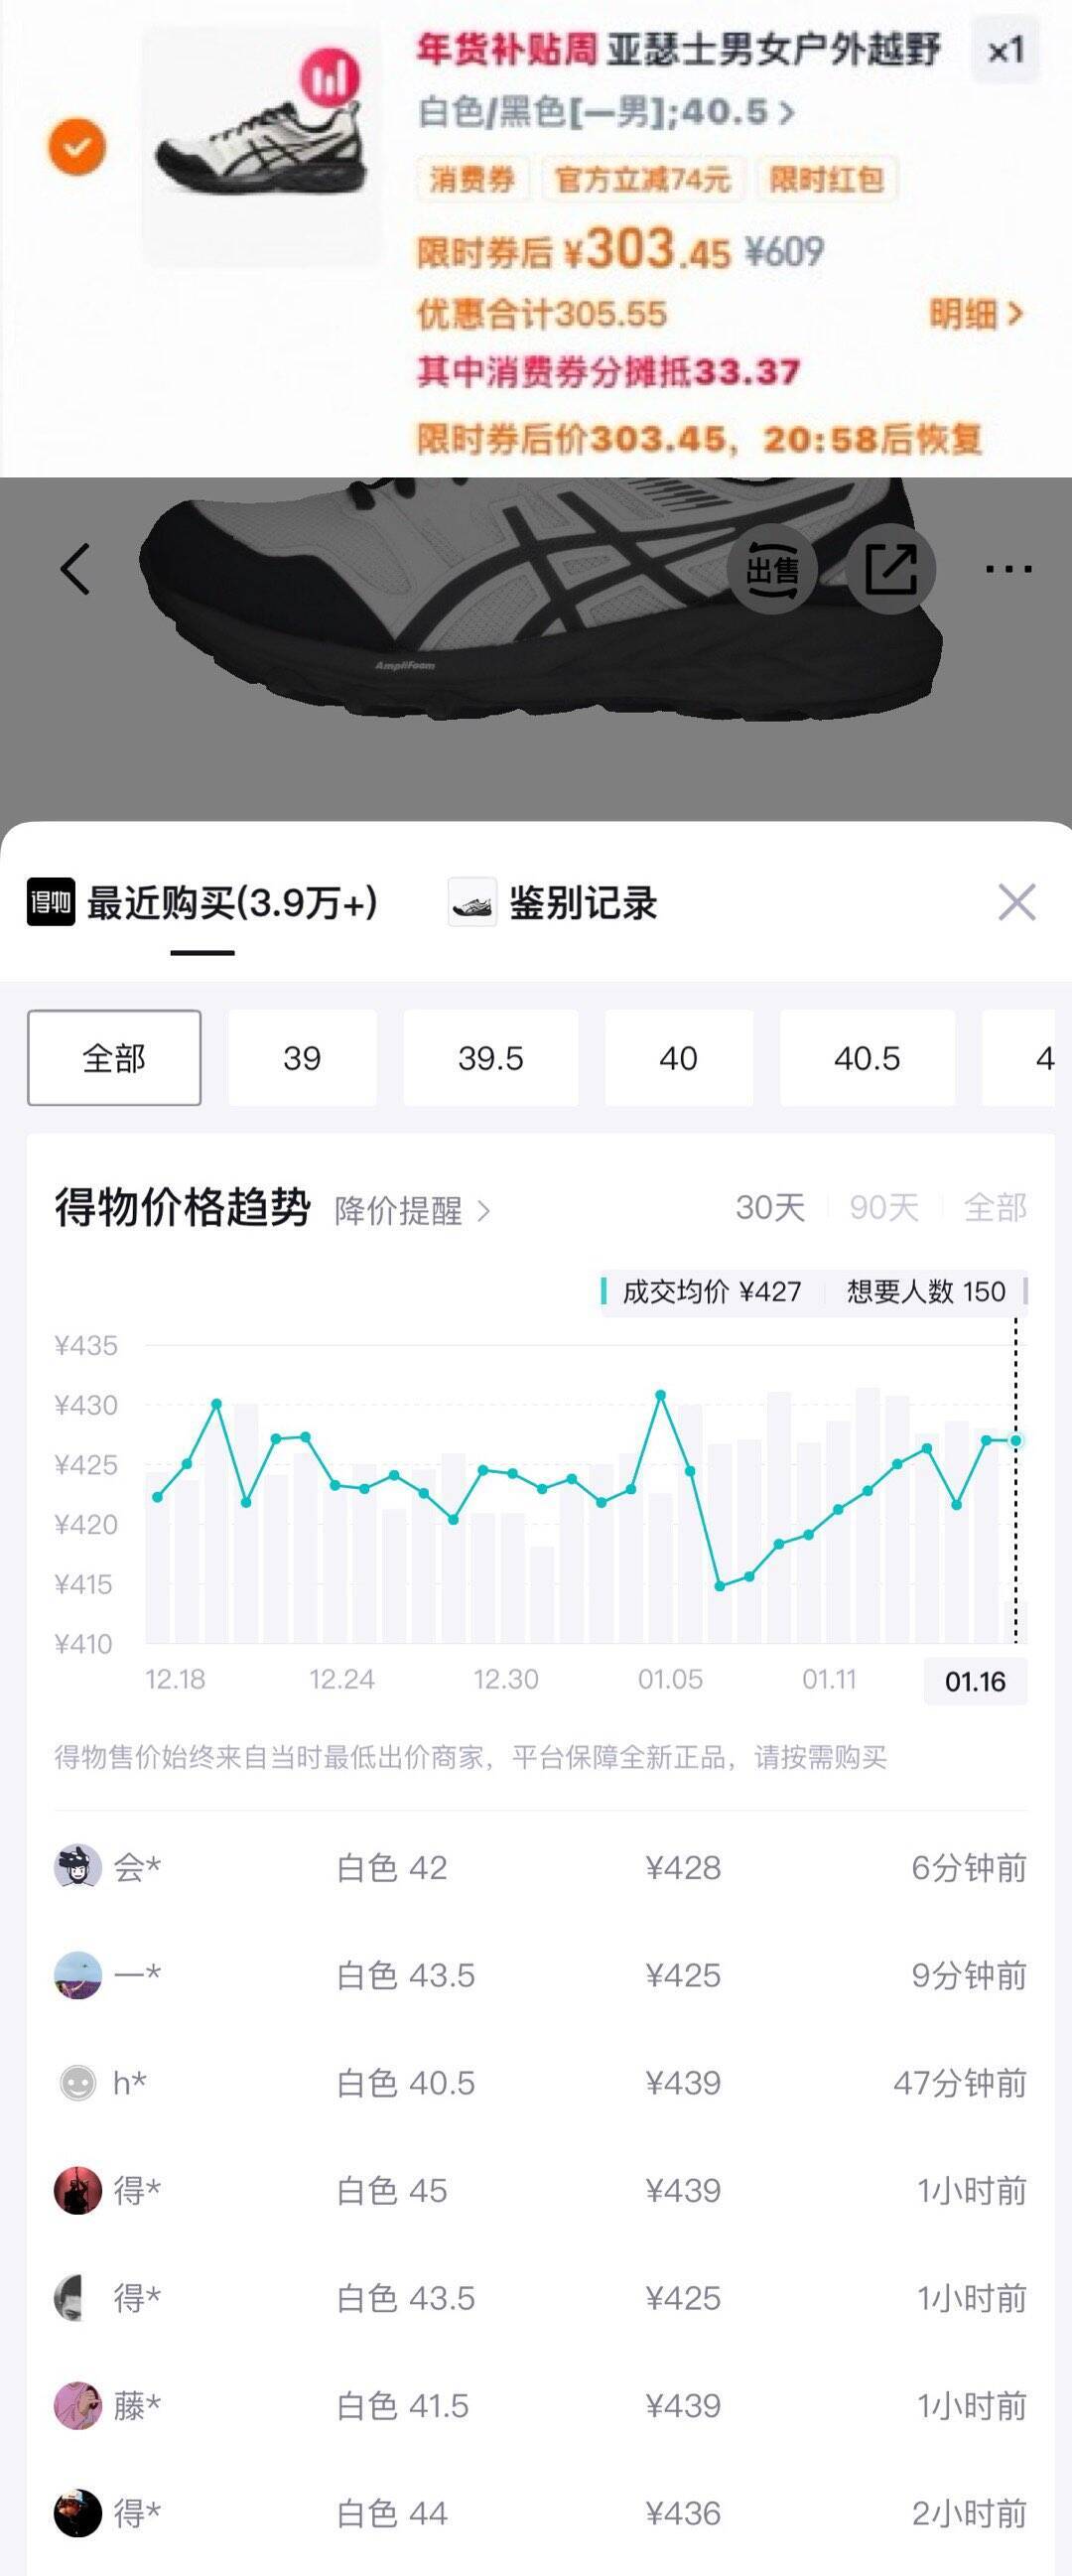Tap avatar of buyer 得* with 白色 45
This screenshot has width=1072, height=2576.
click(x=78, y=2190)
